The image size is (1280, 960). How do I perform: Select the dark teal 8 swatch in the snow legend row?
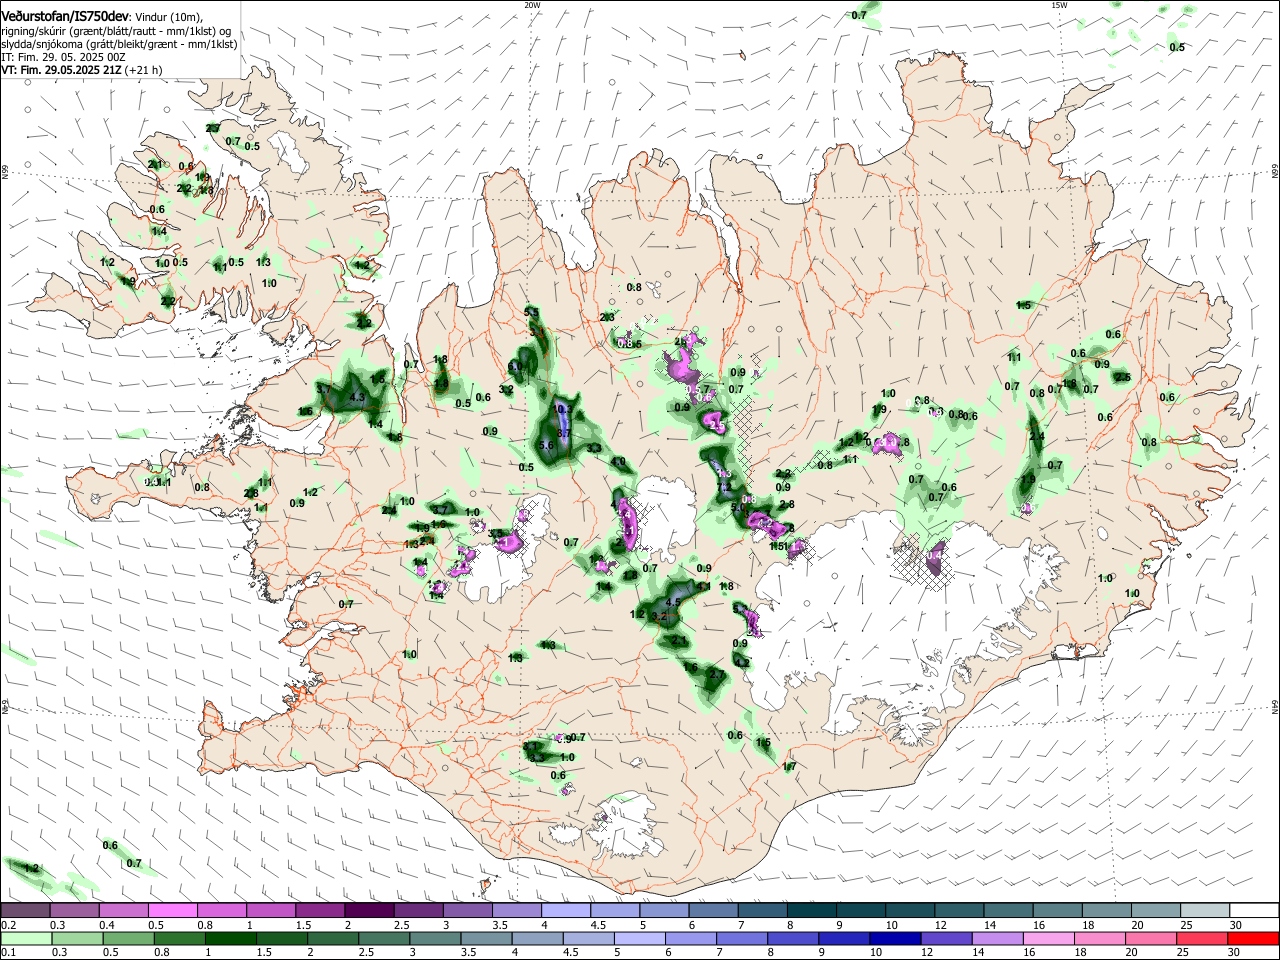811,911
